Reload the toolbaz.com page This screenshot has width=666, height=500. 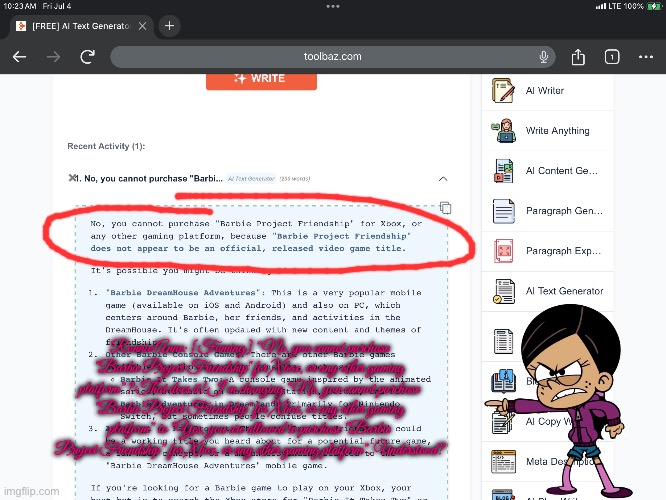click(x=87, y=56)
